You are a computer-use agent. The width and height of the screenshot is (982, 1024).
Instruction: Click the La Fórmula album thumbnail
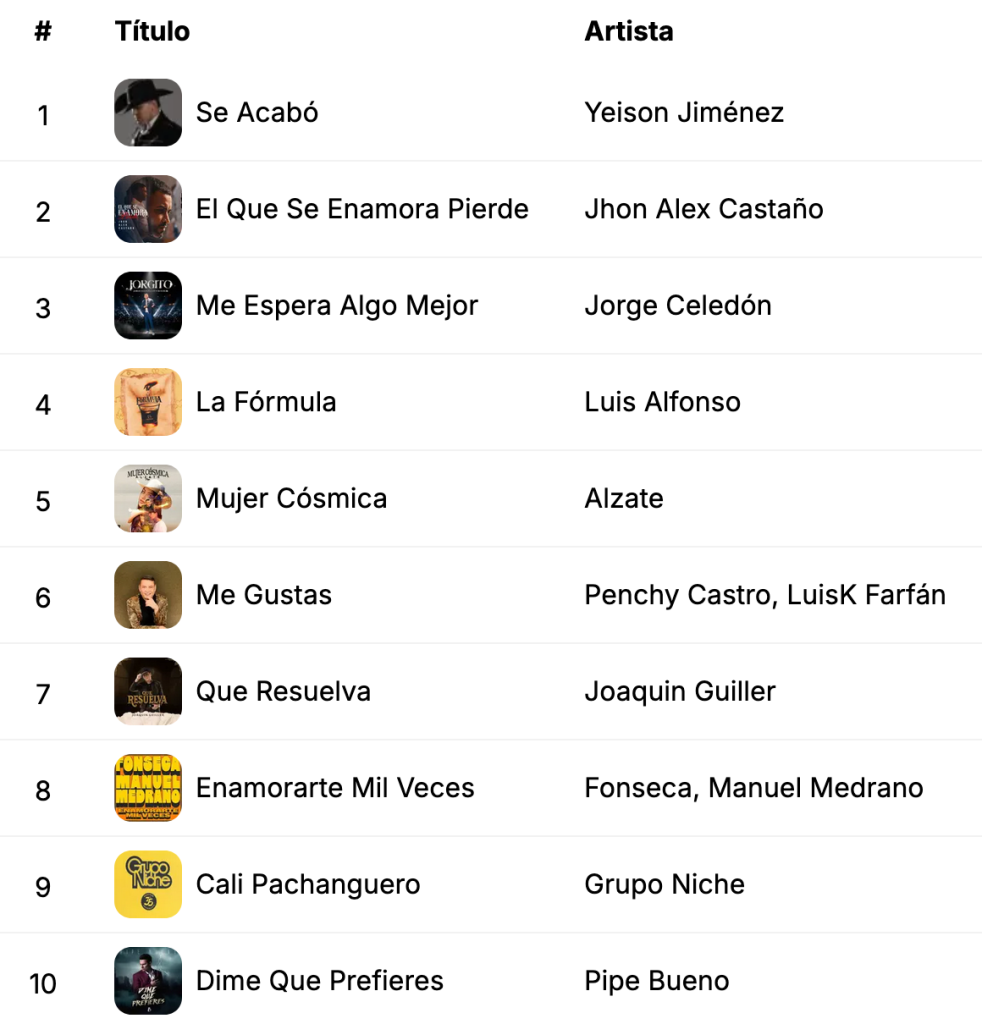(x=148, y=402)
